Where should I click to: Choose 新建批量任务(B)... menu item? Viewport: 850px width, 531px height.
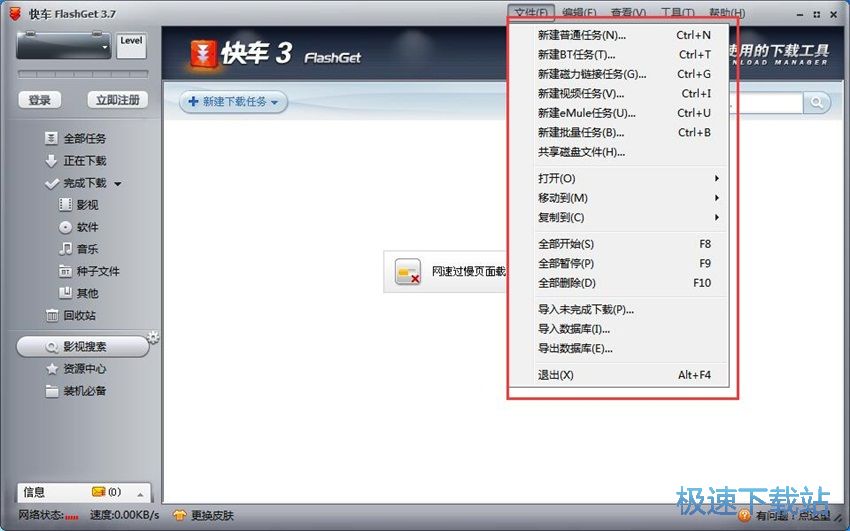629,133
